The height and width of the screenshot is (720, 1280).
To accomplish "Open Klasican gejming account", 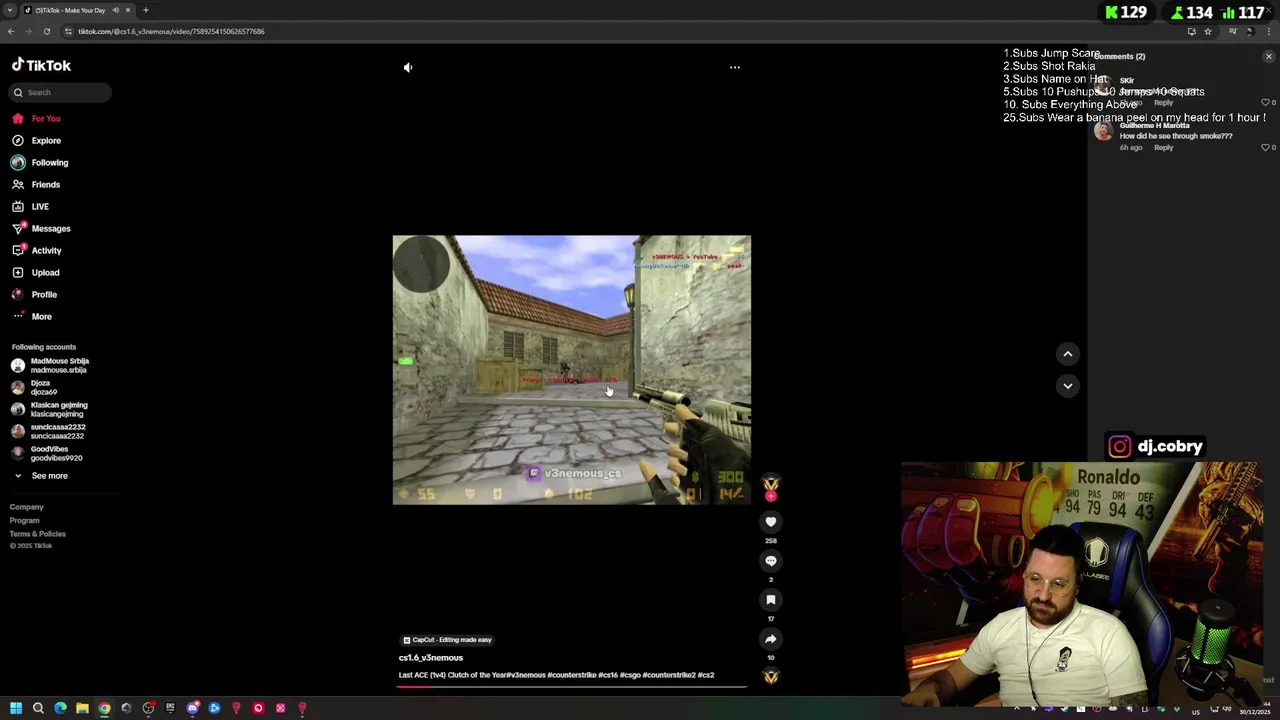I will pos(50,409).
